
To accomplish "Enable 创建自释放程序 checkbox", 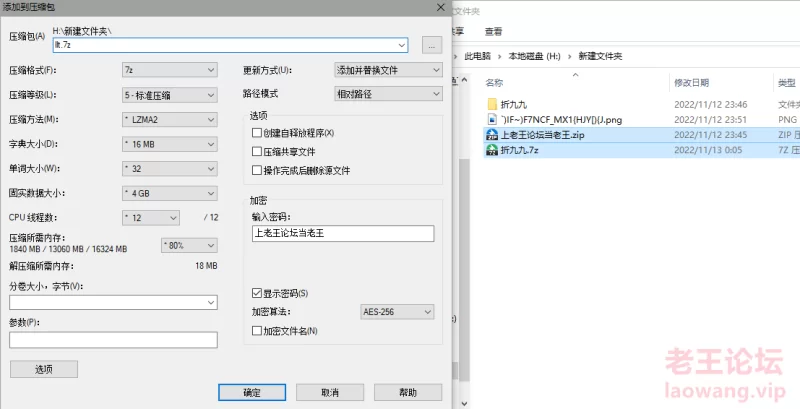I will (x=257, y=133).
